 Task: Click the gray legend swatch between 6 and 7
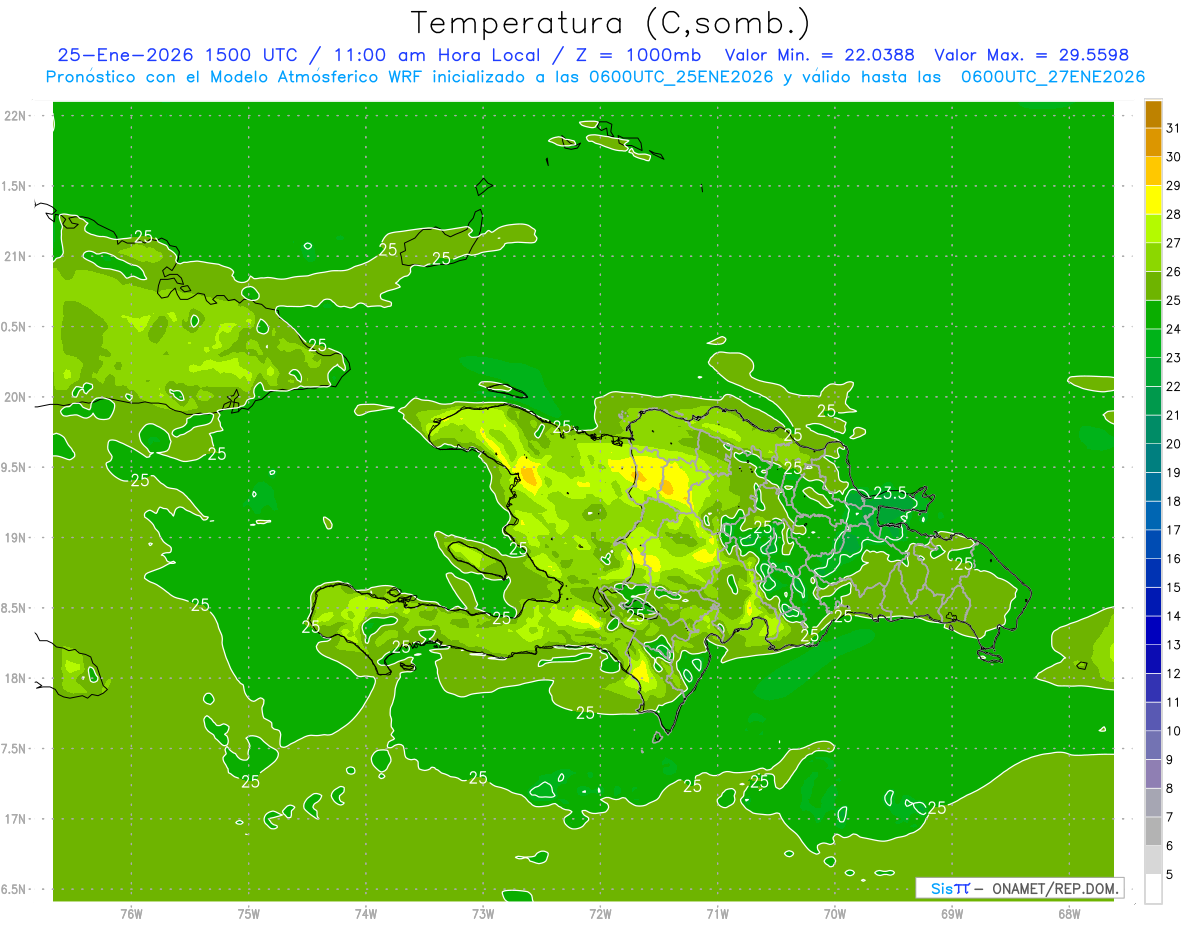coord(1153,831)
